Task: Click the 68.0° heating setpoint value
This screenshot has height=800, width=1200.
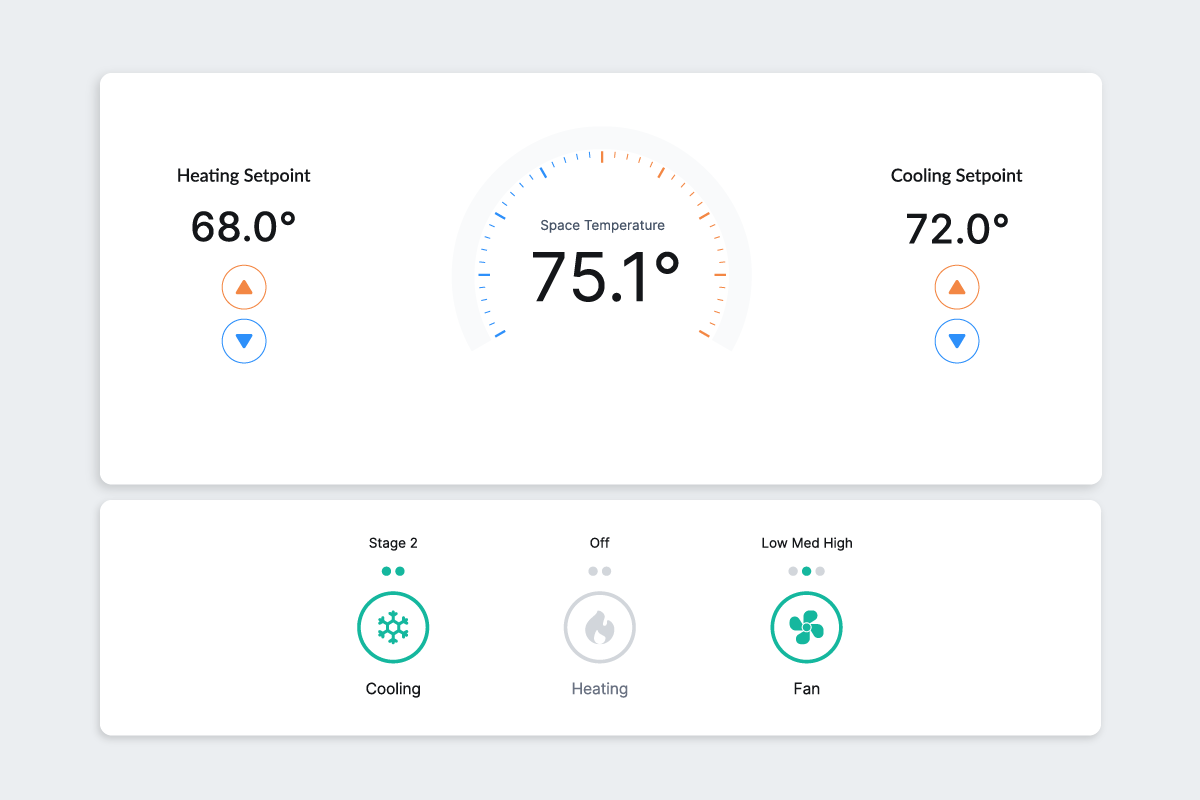Action: [x=244, y=227]
